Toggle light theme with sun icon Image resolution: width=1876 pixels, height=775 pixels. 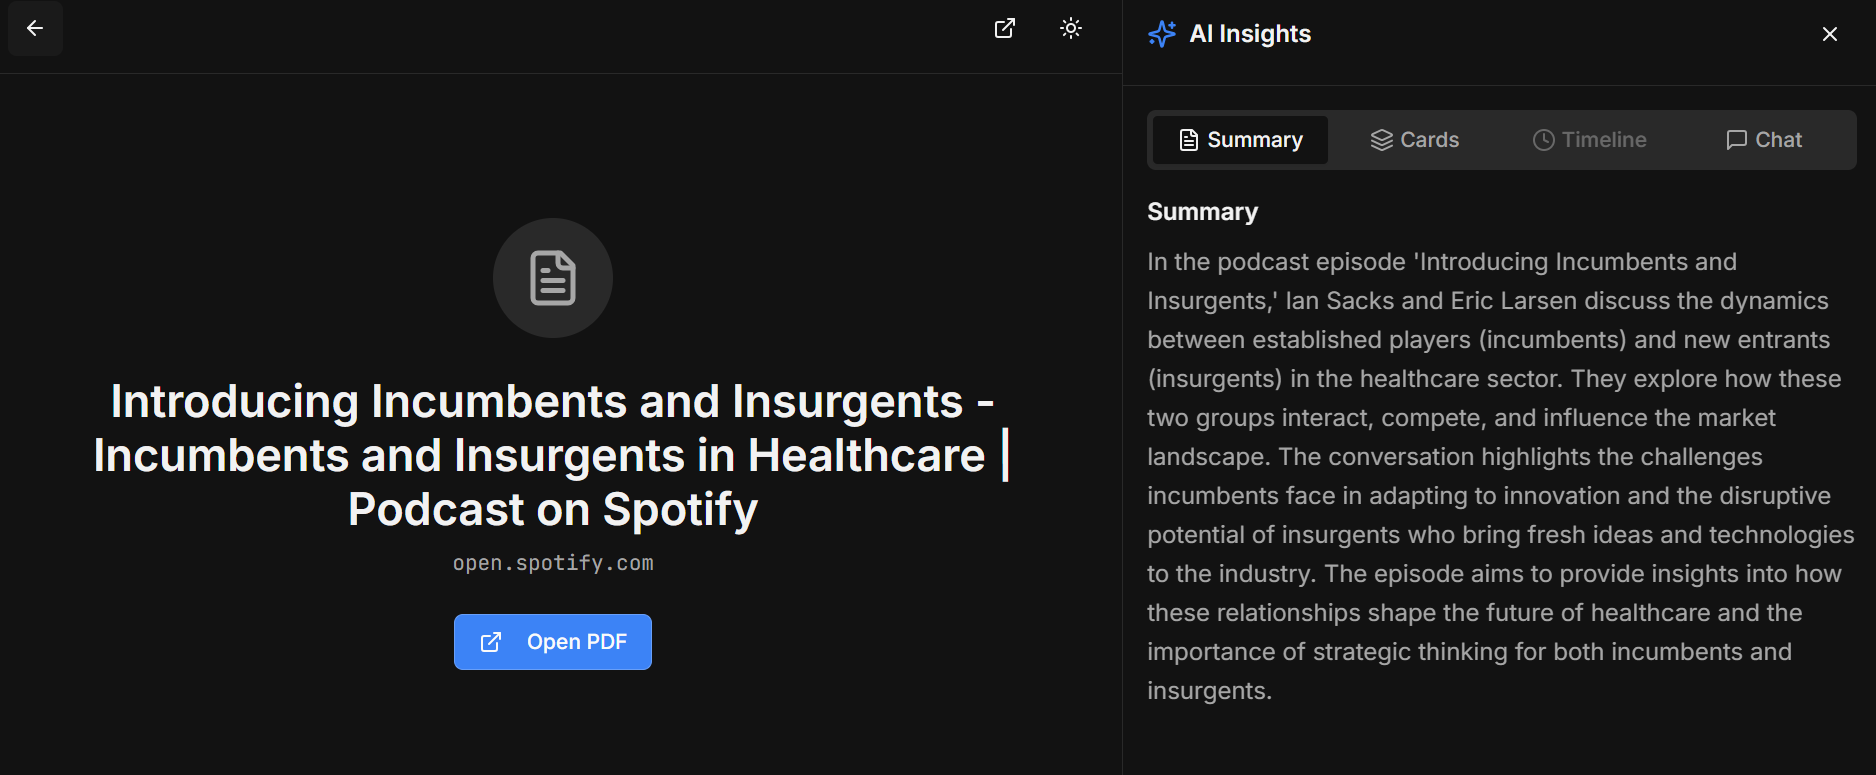click(x=1071, y=28)
